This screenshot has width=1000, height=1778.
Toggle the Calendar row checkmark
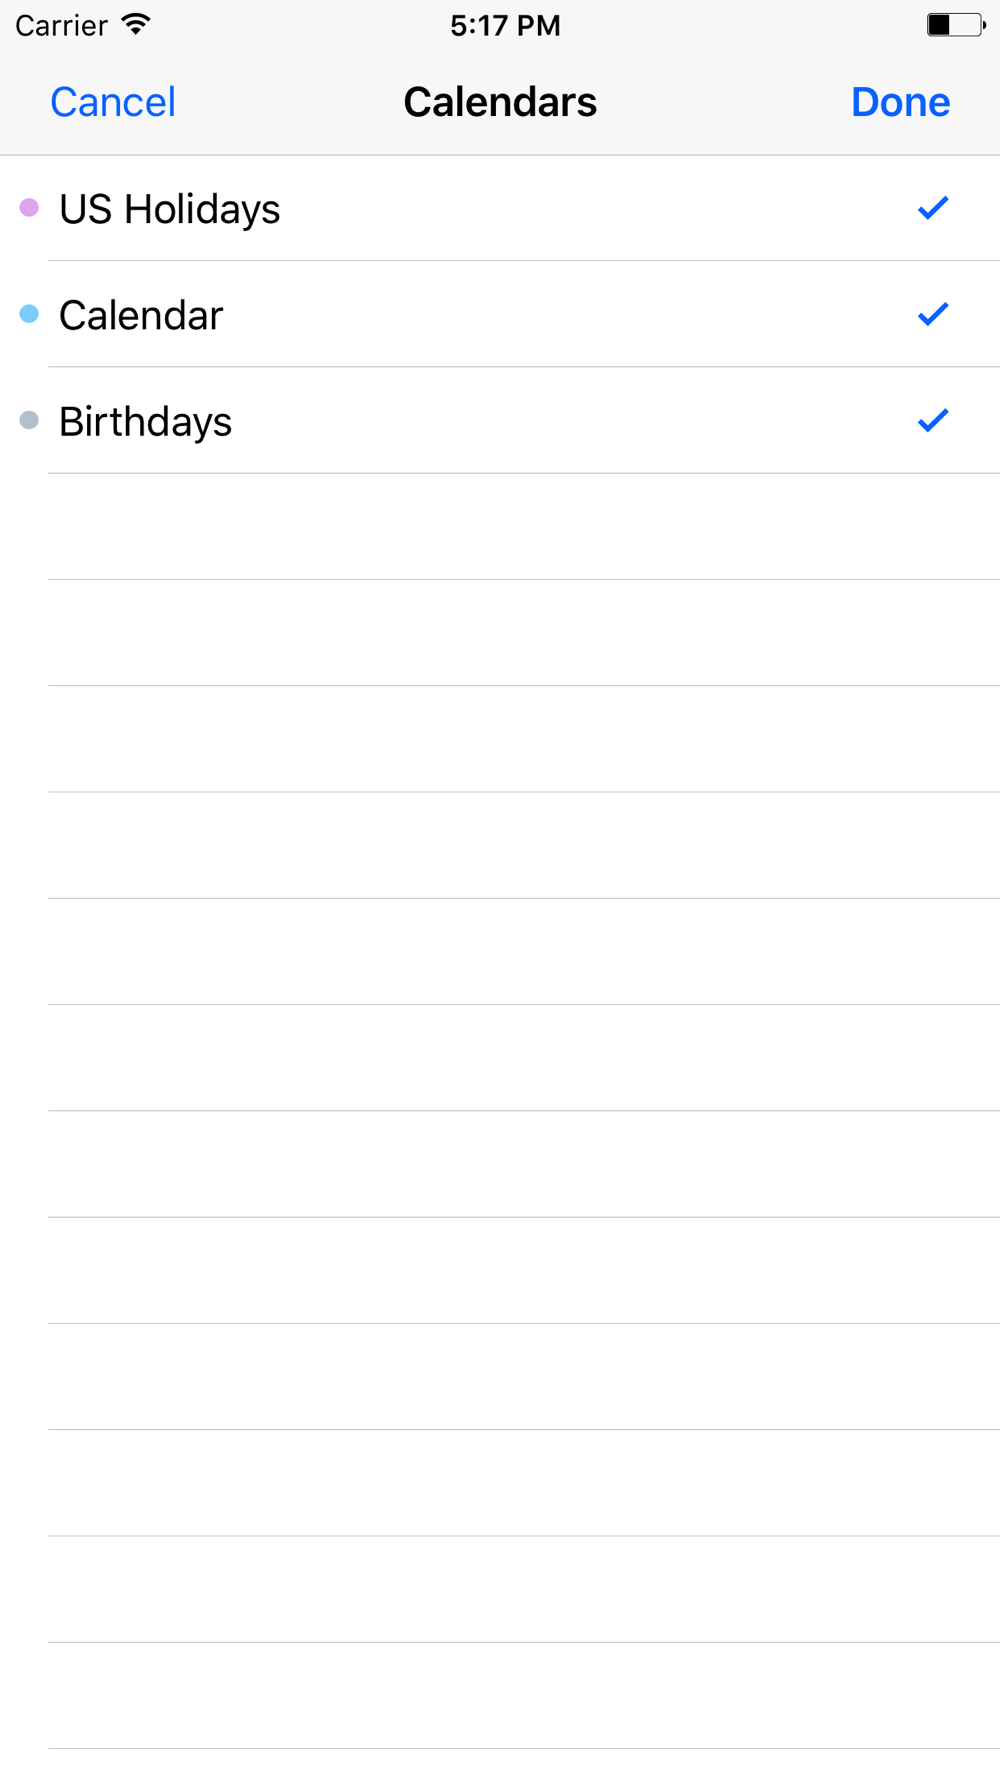(933, 314)
